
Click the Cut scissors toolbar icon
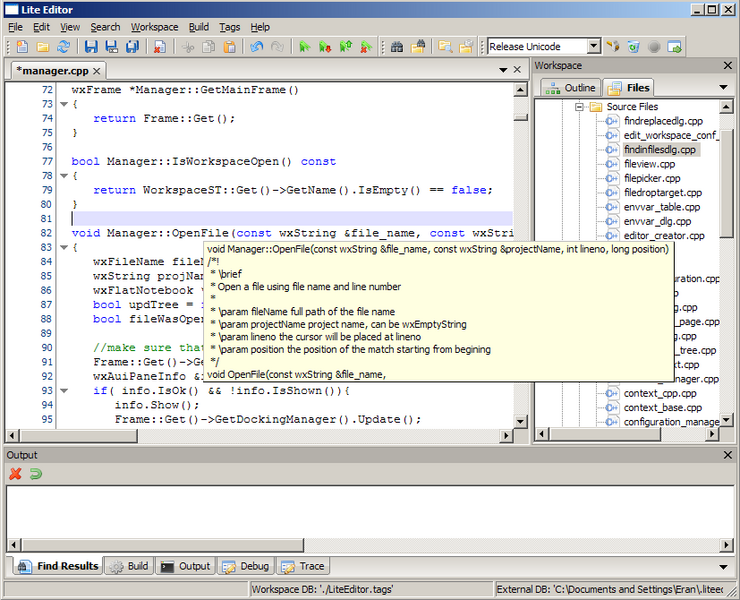187,47
